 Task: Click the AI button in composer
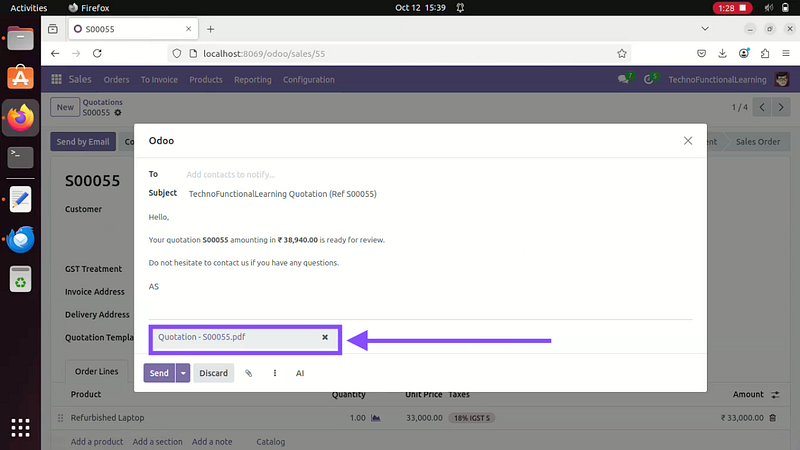click(x=300, y=373)
